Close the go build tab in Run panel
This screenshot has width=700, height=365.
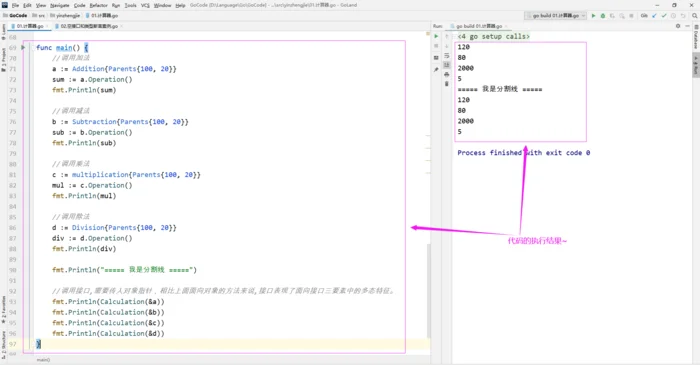click(x=506, y=26)
